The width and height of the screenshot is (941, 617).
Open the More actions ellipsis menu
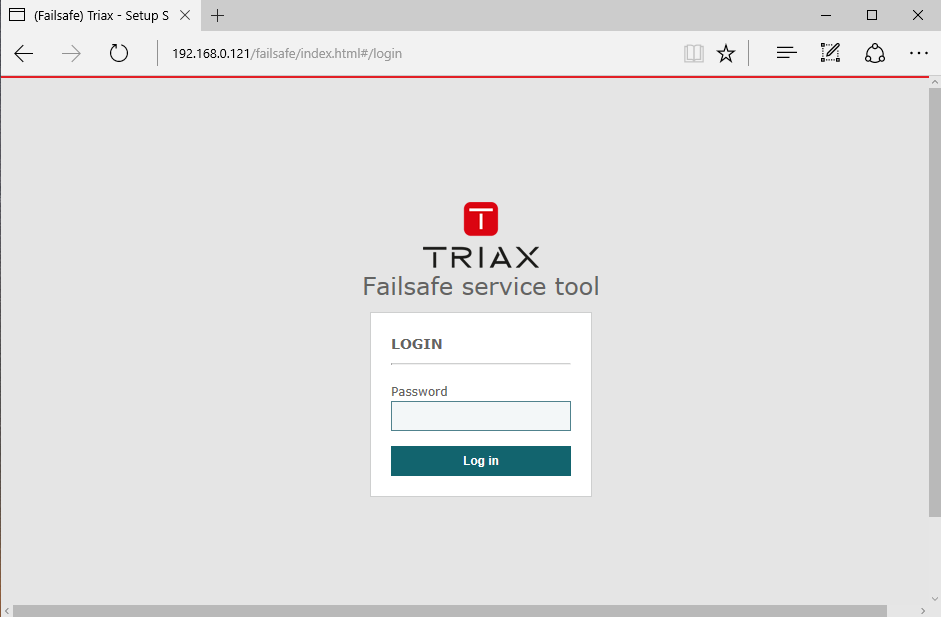click(x=919, y=53)
